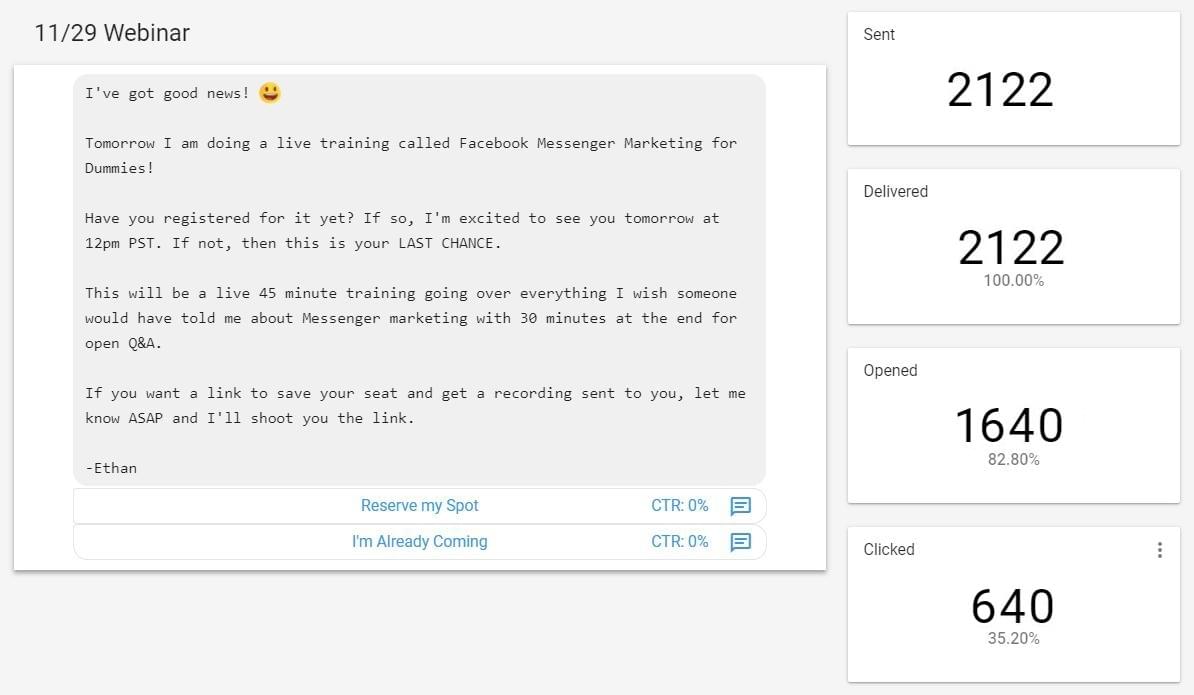The height and width of the screenshot is (695, 1194).
Task: Click the chat icon beside I'm Already Coming
Action: point(740,542)
